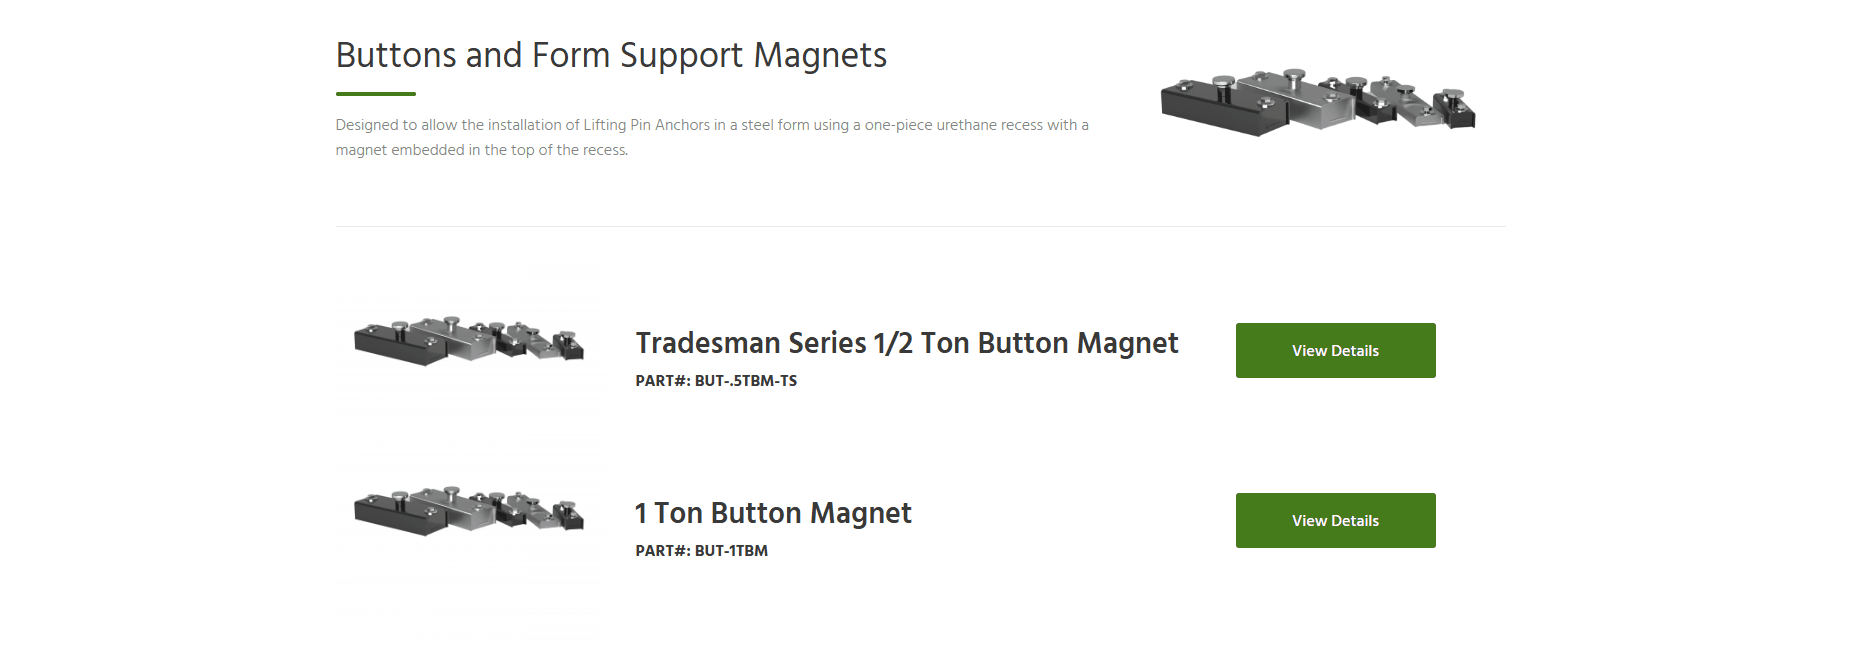Select part number BUT-.5TBM-TS text
Screen dimensions: 1862x647
click(746, 381)
